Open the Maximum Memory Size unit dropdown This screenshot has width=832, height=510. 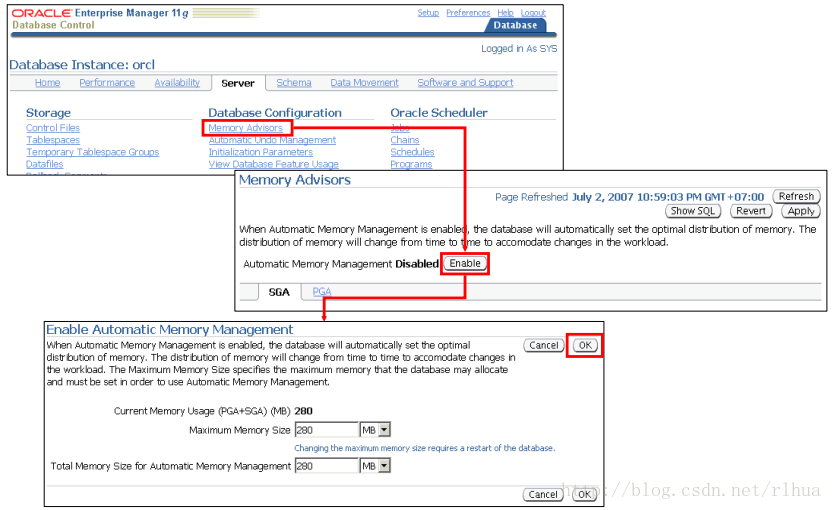tap(376, 430)
